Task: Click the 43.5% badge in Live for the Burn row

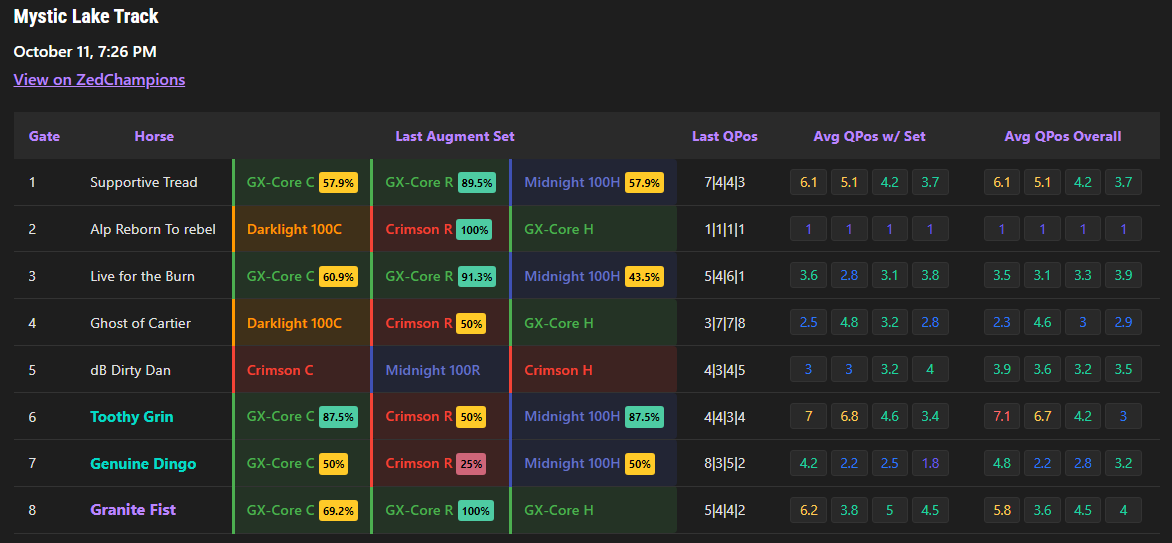Action: (644, 276)
